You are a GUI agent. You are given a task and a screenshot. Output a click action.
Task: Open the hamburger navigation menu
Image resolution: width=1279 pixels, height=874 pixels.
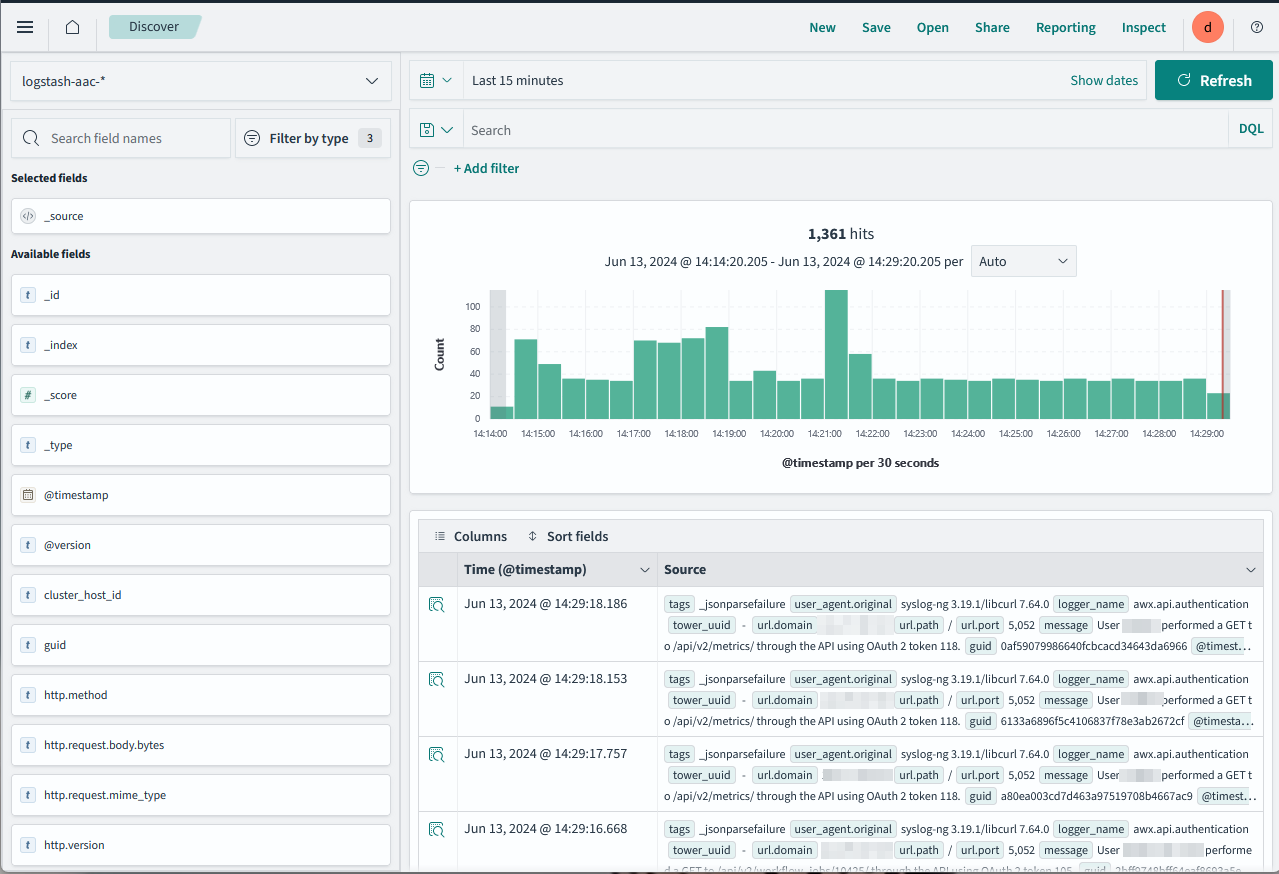[25, 27]
